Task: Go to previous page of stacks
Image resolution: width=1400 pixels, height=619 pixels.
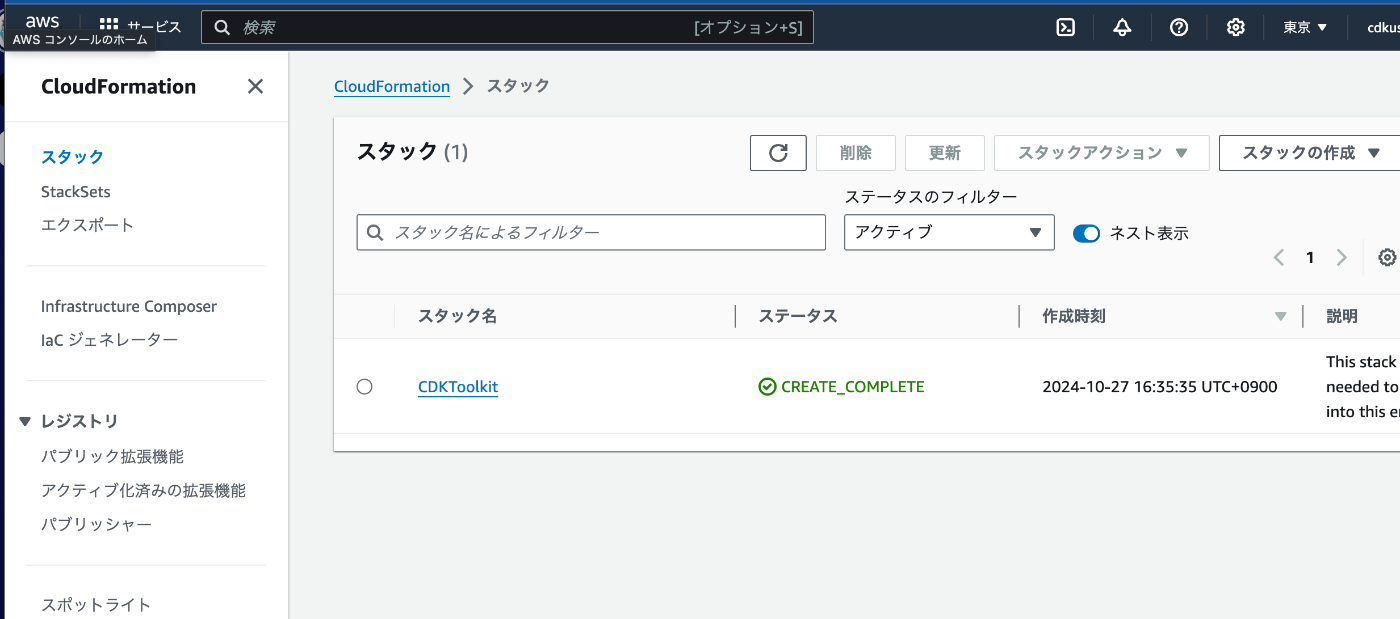Action: point(1279,257)
